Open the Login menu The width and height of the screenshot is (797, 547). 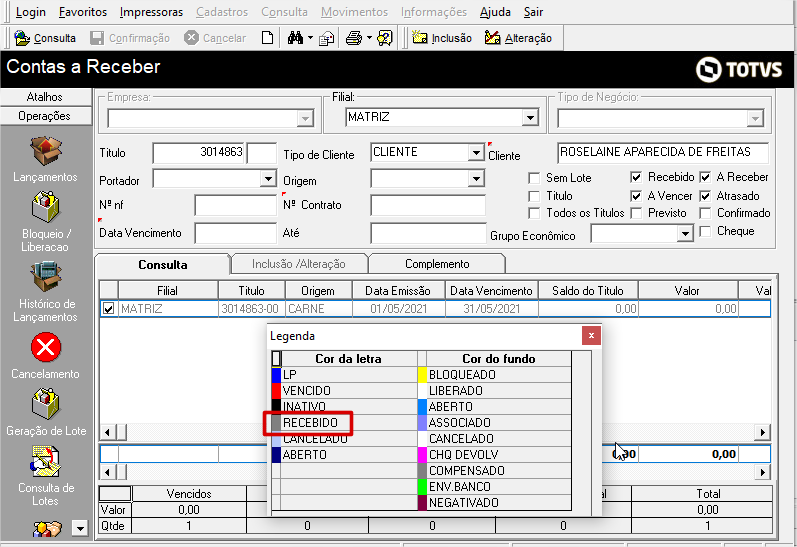[x=30, y=12]
